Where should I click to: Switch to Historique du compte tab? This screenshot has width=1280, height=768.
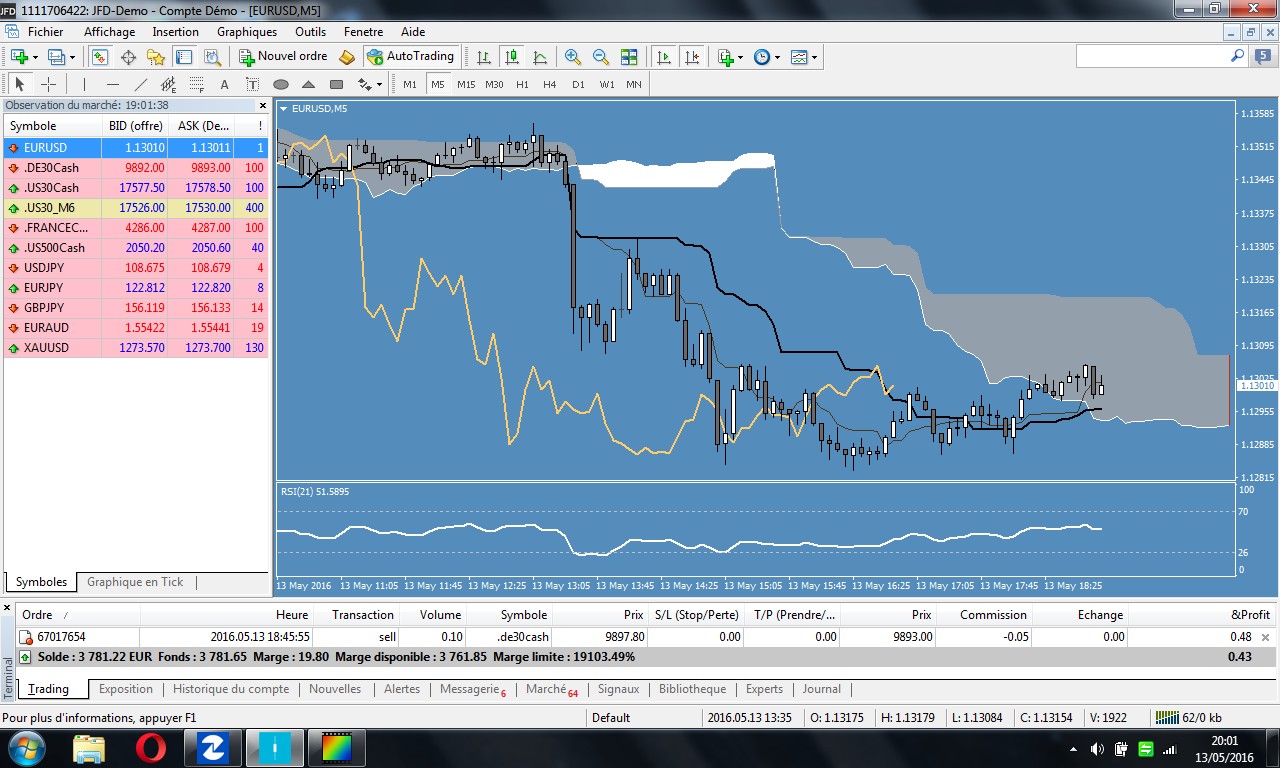tap(231, 689)
